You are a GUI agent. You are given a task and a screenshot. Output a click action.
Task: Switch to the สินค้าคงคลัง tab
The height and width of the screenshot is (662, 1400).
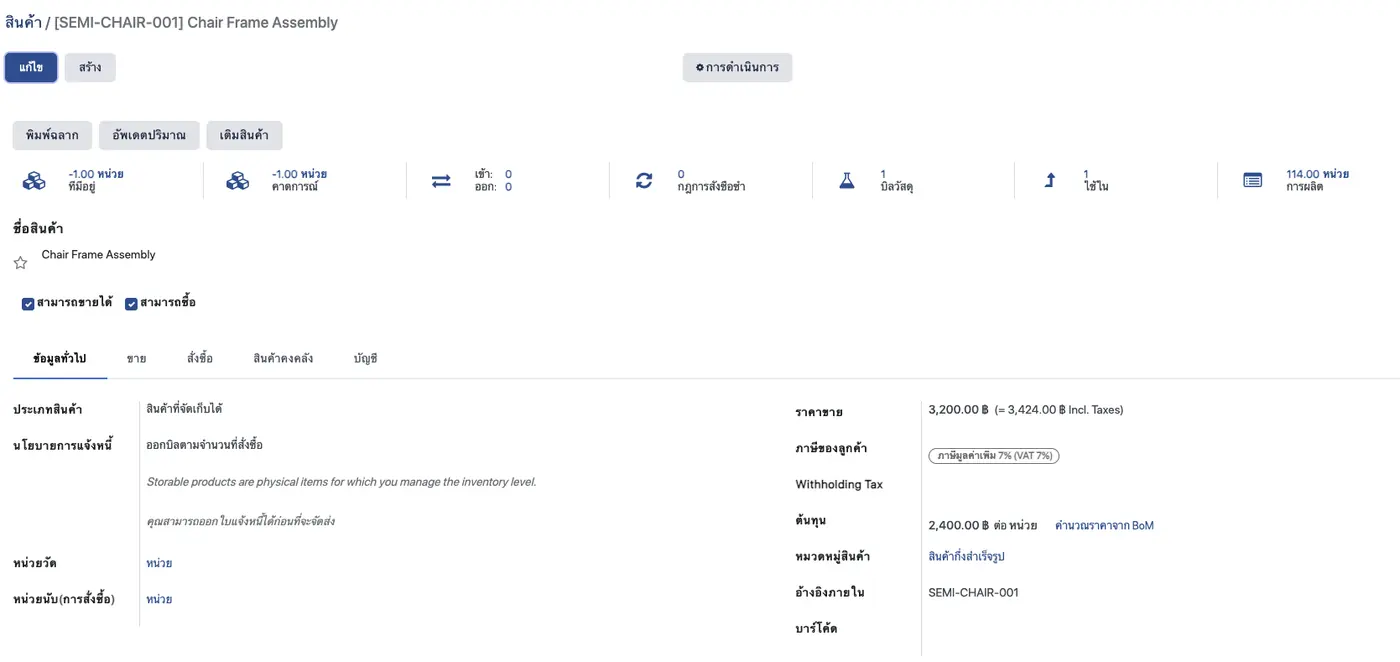click(283, 358)
